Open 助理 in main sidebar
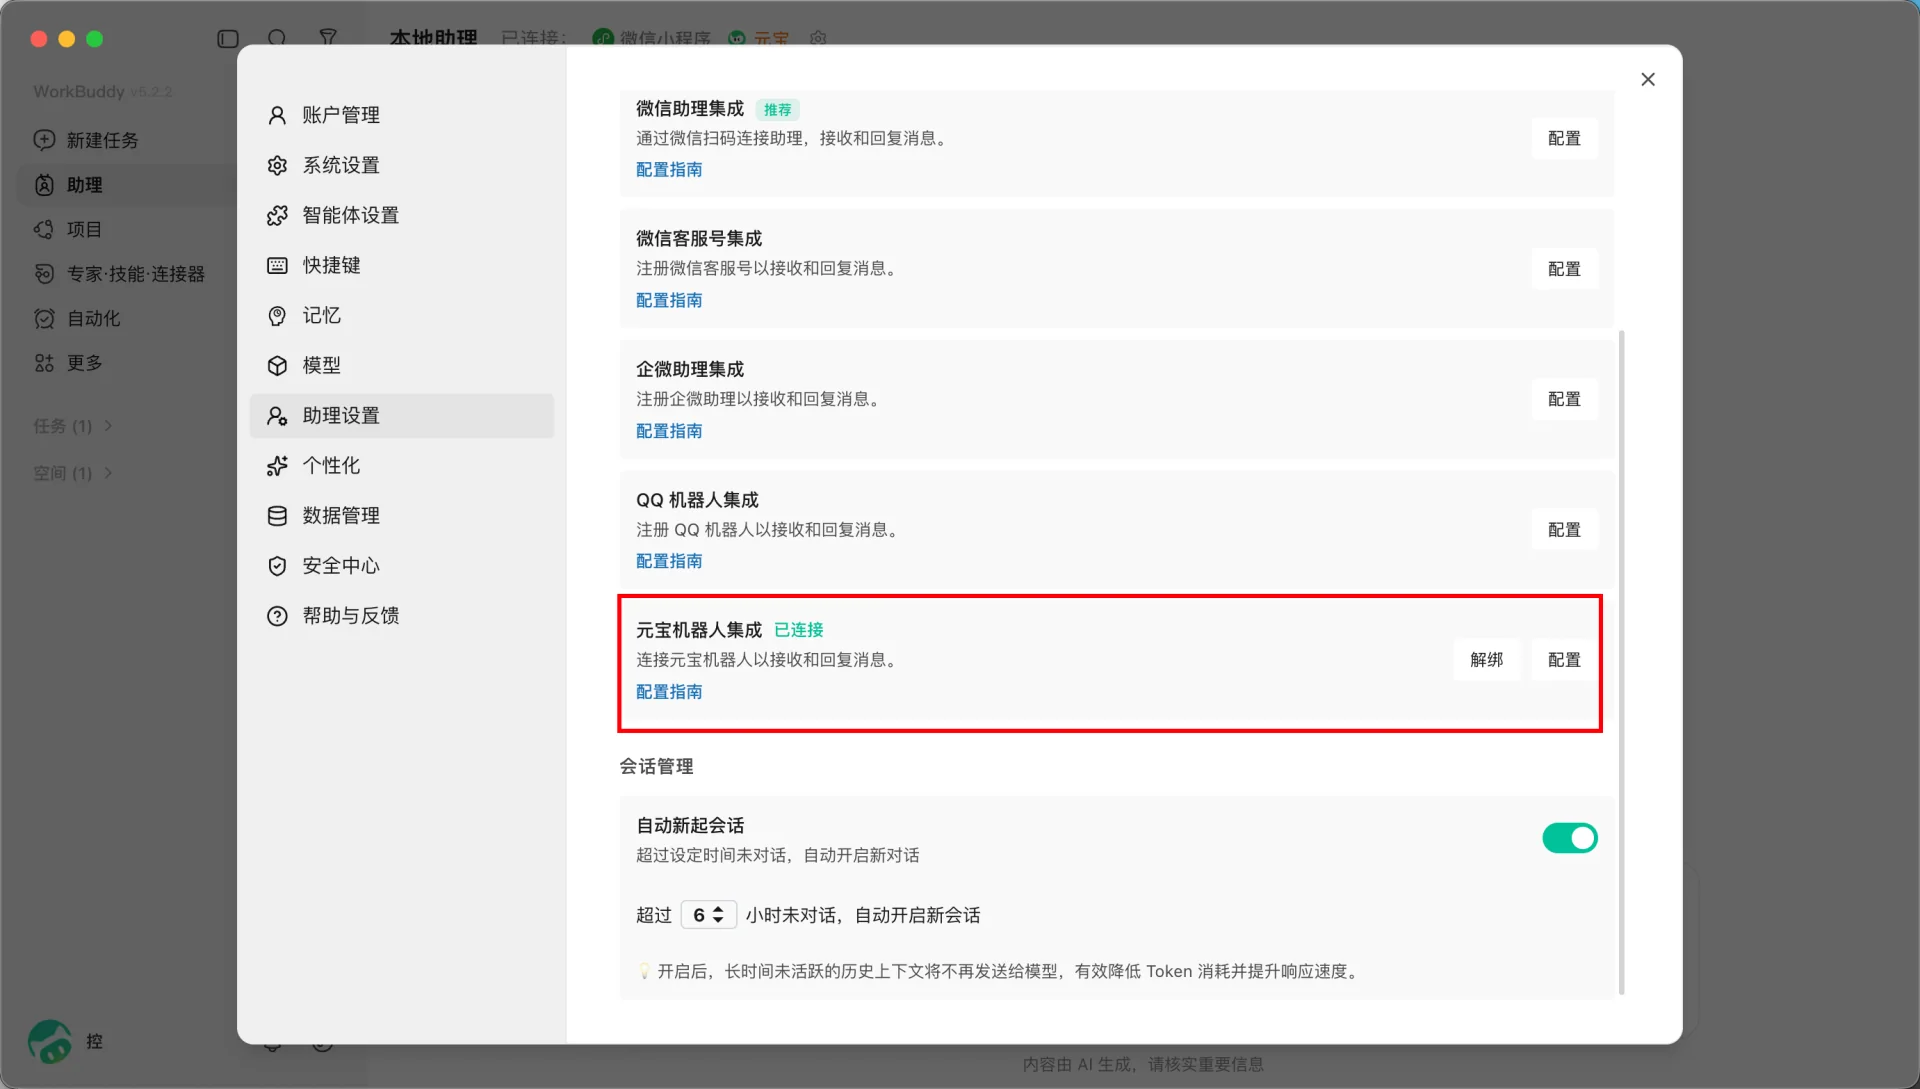Image resolution: width=1920 pixels, height=1089 pixels. 125,185
